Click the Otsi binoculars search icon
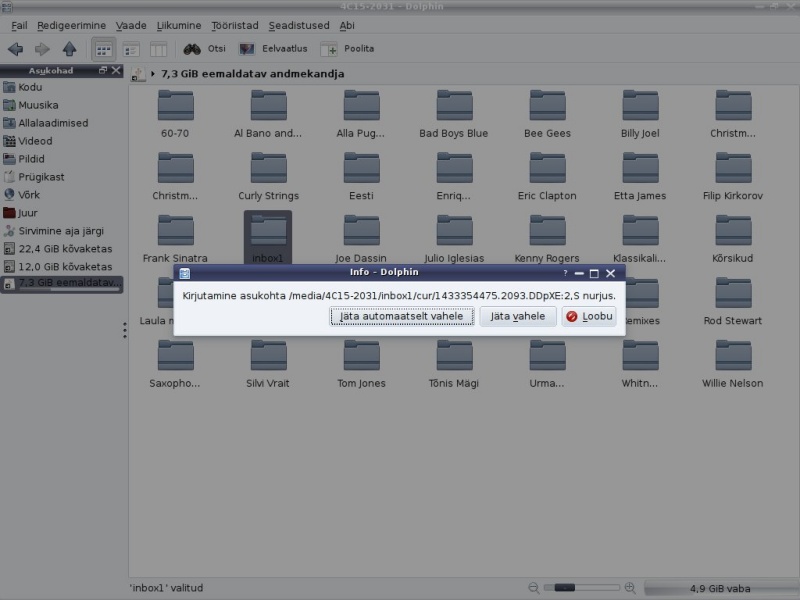 [193, 49]
